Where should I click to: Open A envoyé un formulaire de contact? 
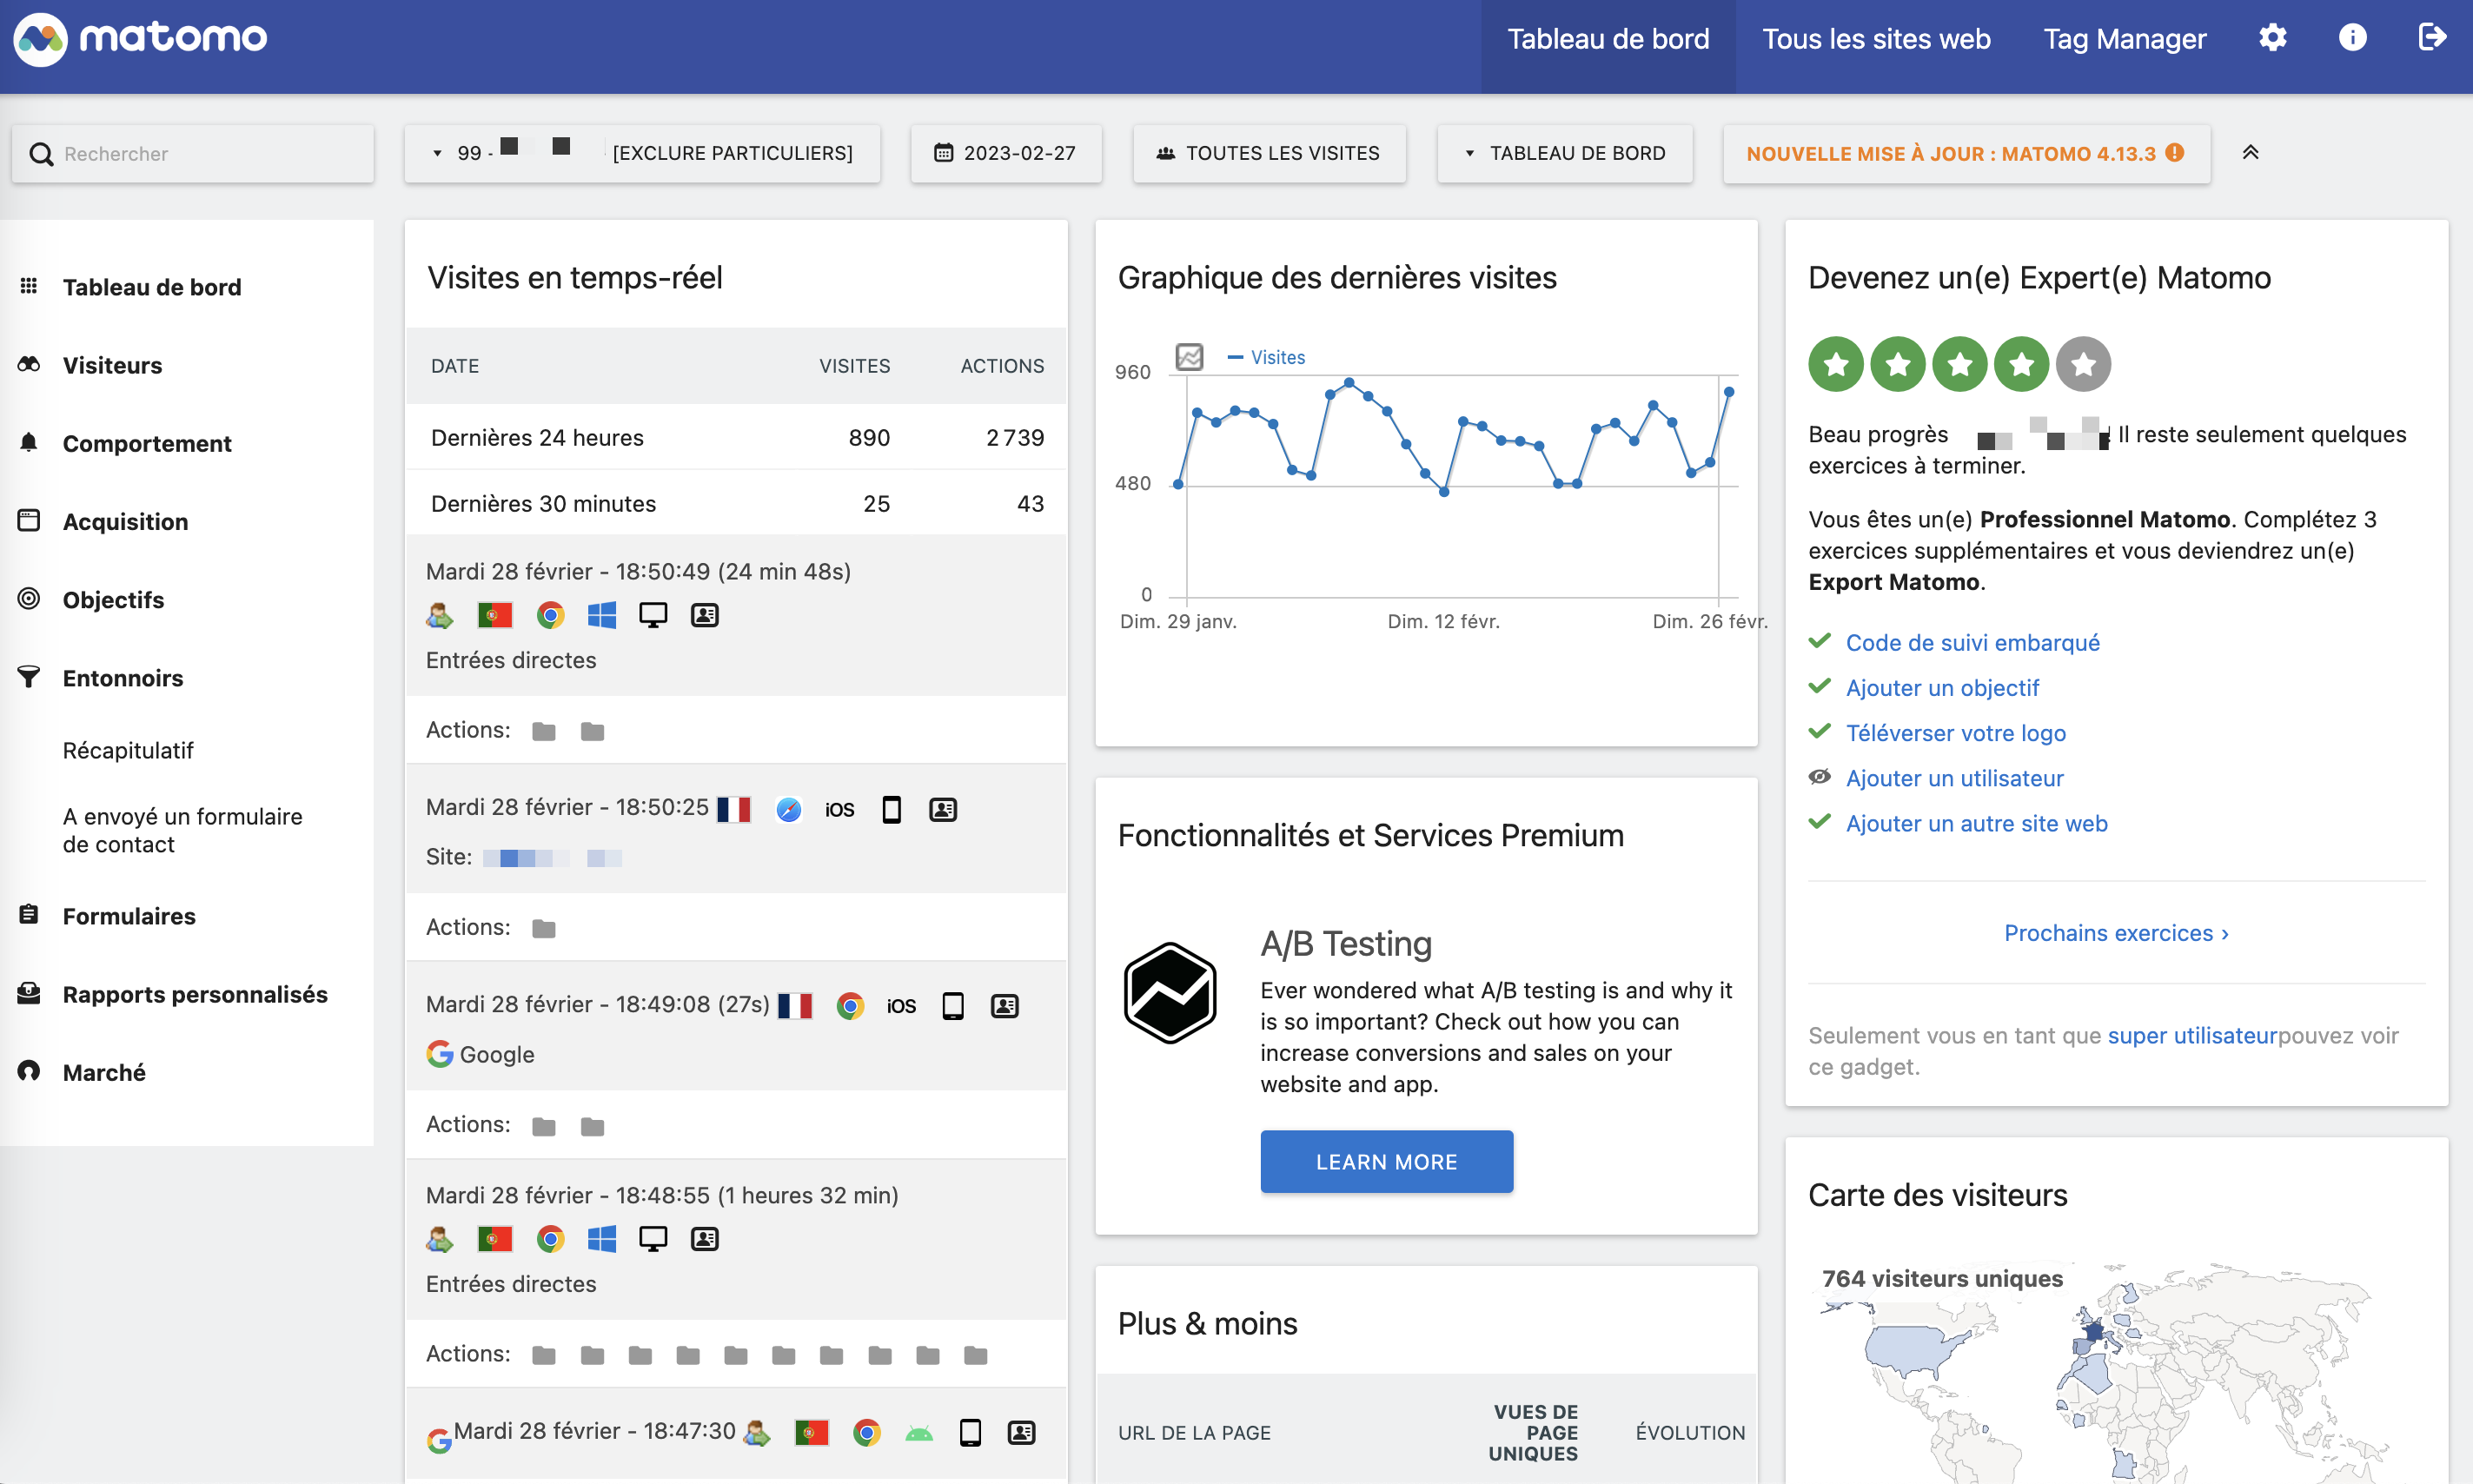pos(182,830)
